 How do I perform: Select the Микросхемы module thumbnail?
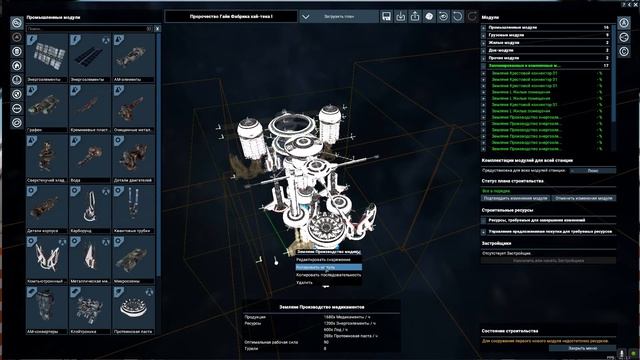point(133,260)
